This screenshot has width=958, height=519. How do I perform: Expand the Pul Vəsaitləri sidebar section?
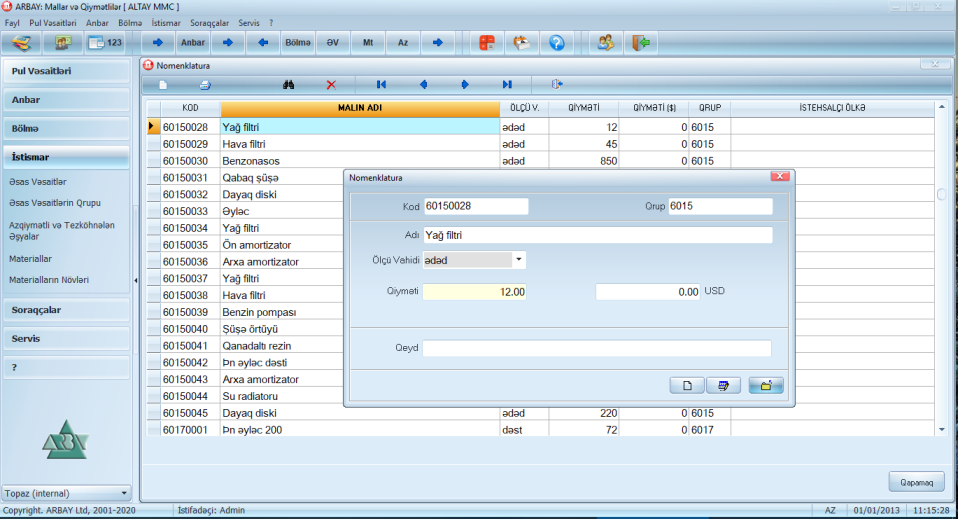pyautogui.click(x=66, y=71)
